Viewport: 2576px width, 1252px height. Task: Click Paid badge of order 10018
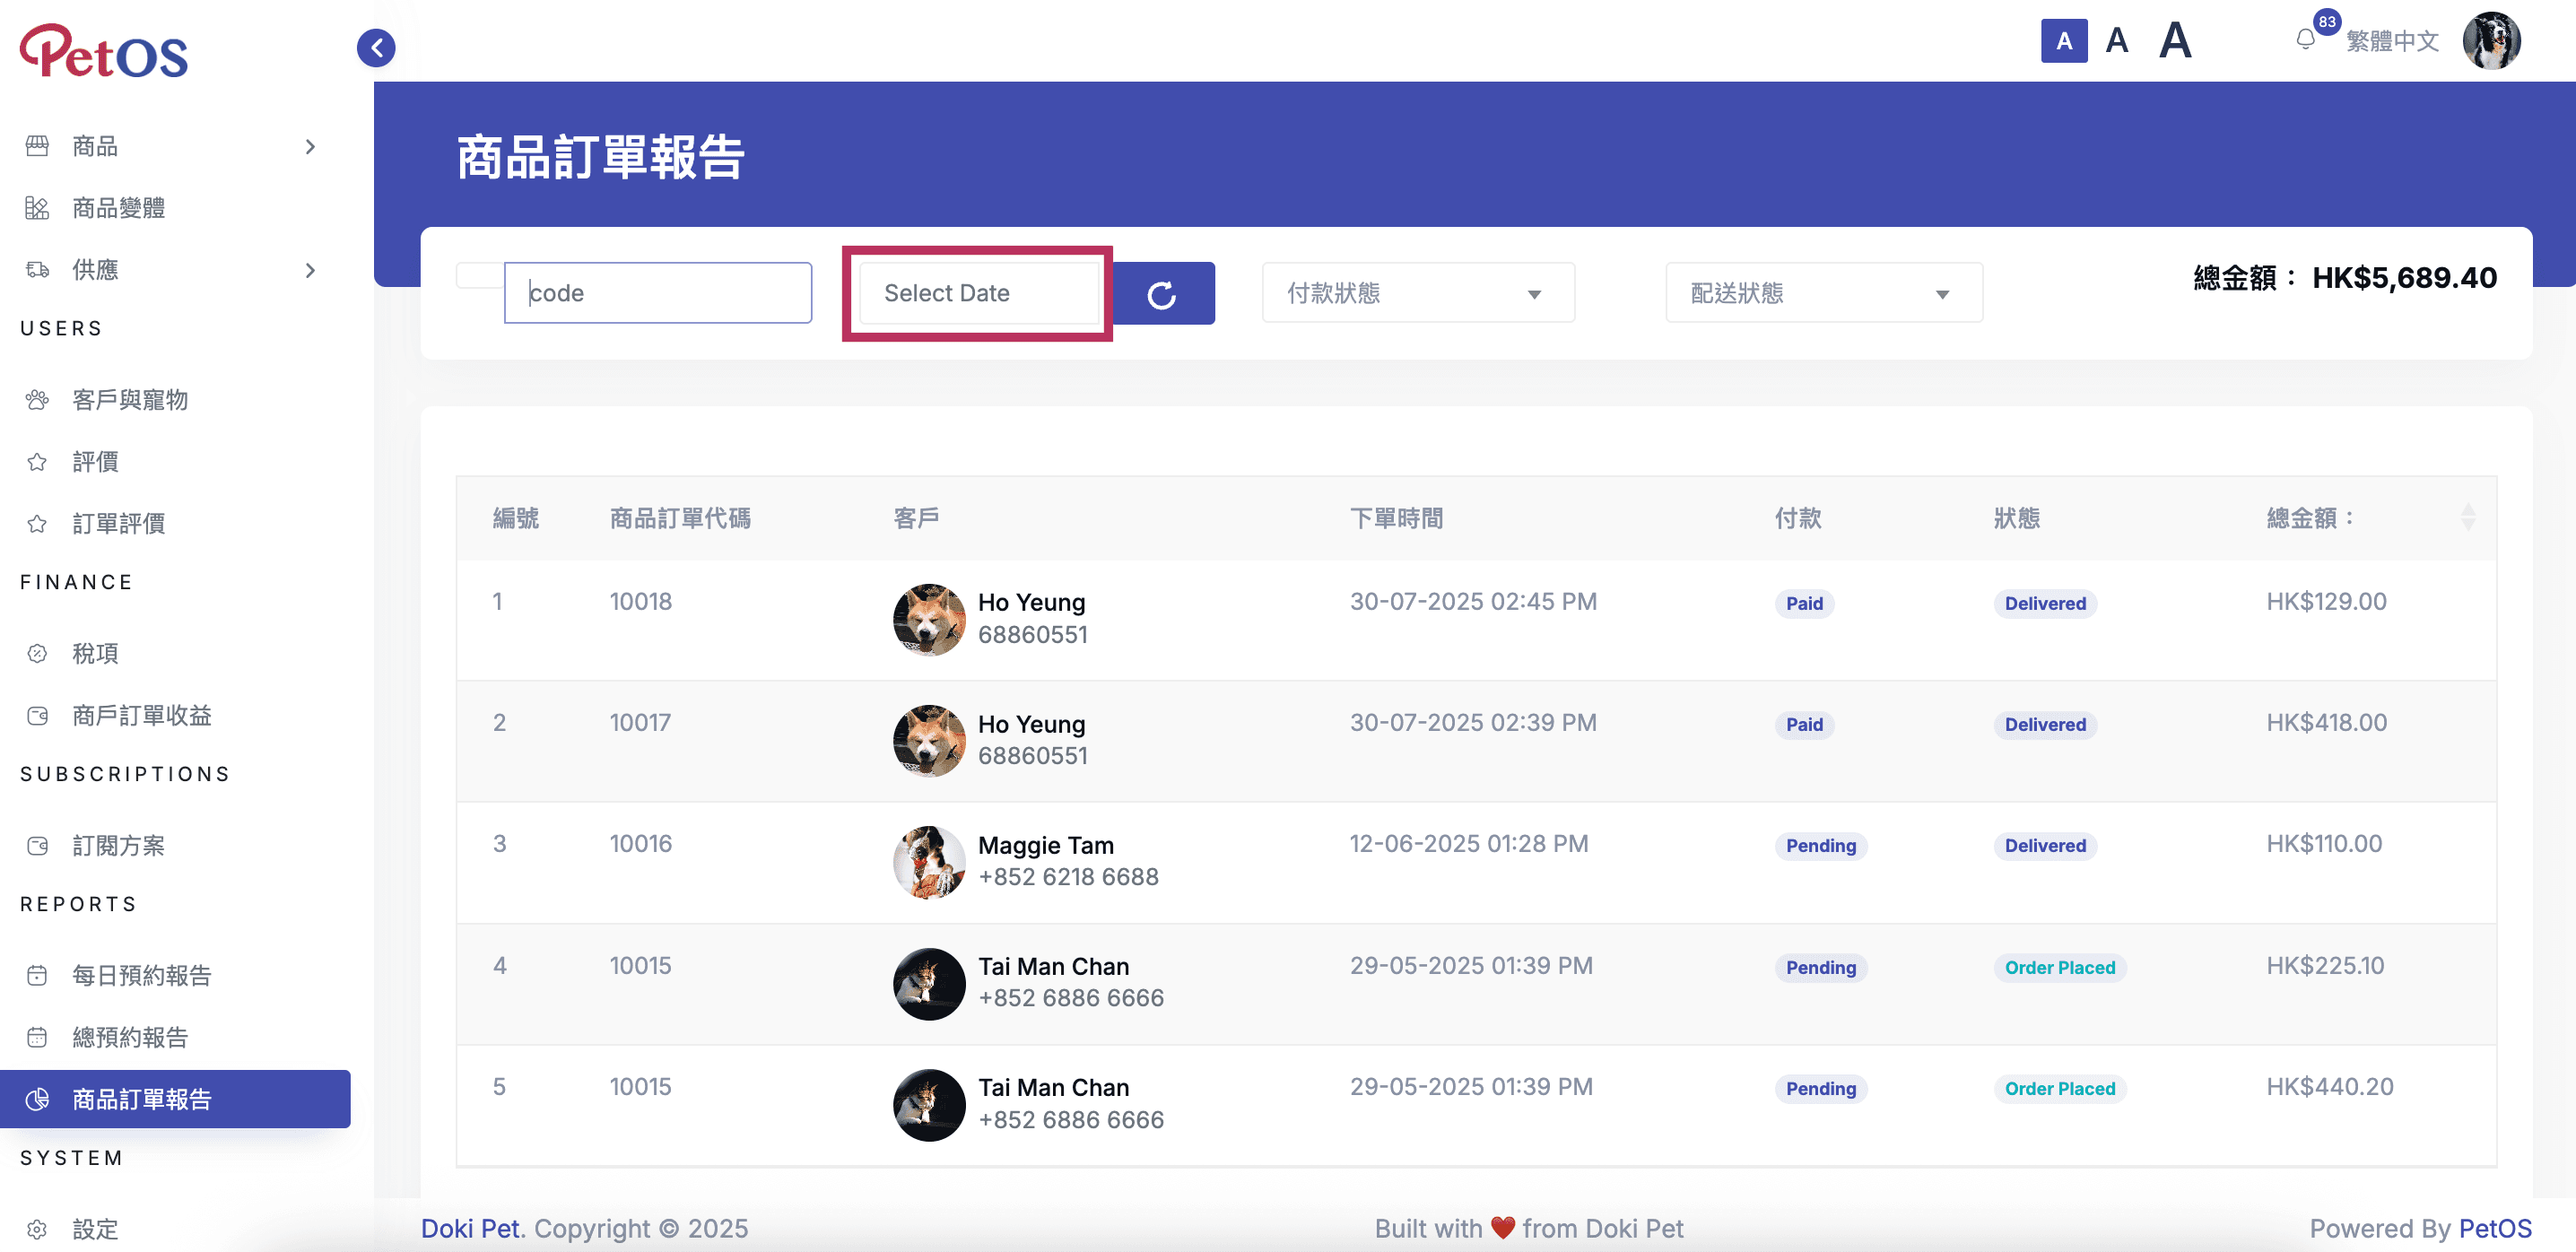pos(1804,603)
